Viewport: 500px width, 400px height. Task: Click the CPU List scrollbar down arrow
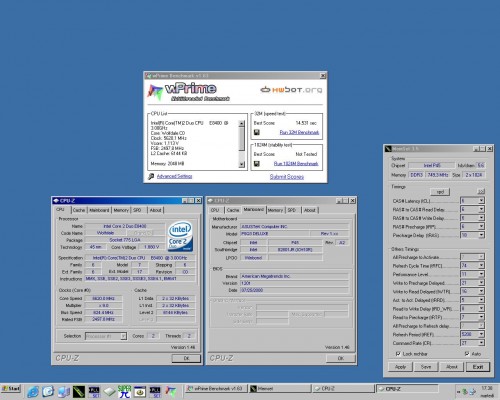pos(242,164)
